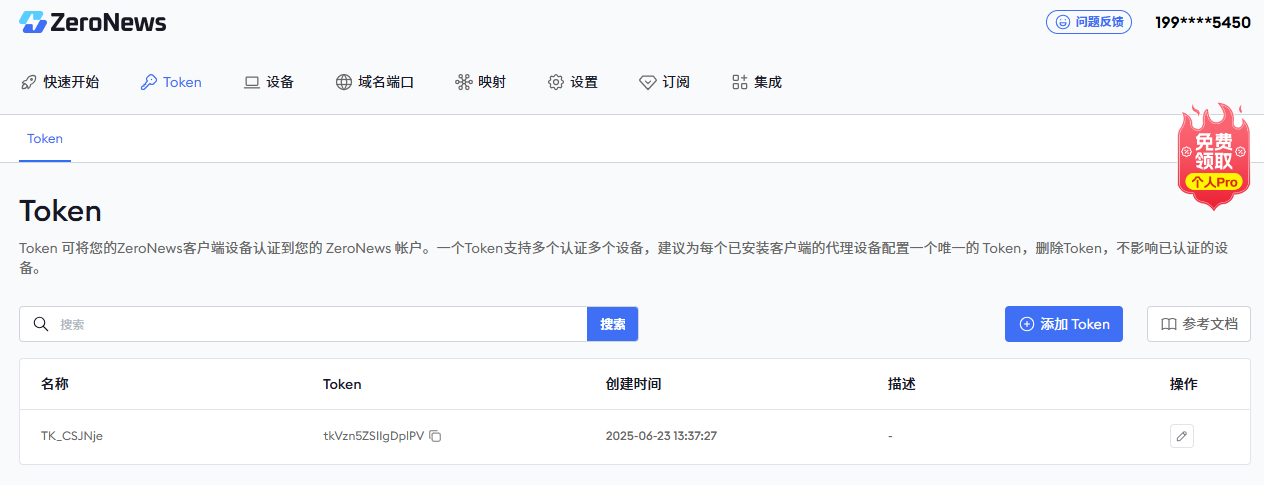The height and width of the screenshot is (485, 1264).
Task: Open the 集成 menu item
Action: (x=756, y=82)
